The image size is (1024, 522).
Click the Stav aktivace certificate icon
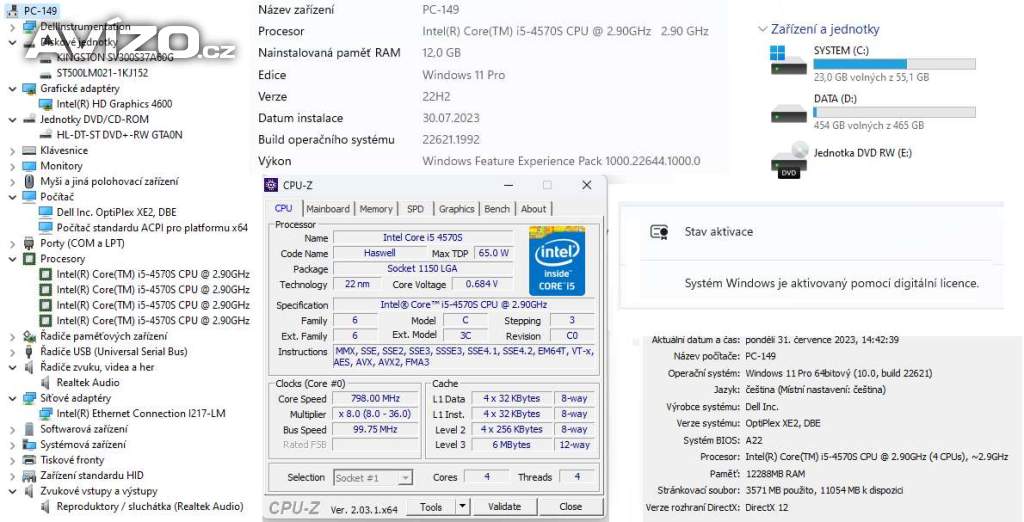659,232
